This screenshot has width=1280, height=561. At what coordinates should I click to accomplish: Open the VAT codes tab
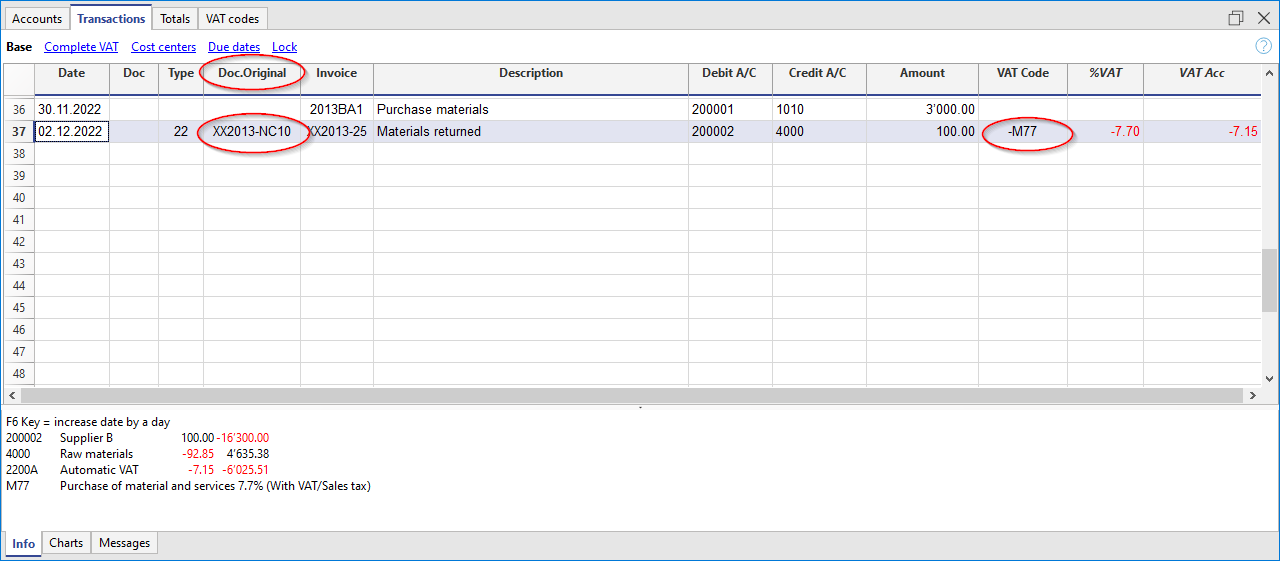point(232,18)
